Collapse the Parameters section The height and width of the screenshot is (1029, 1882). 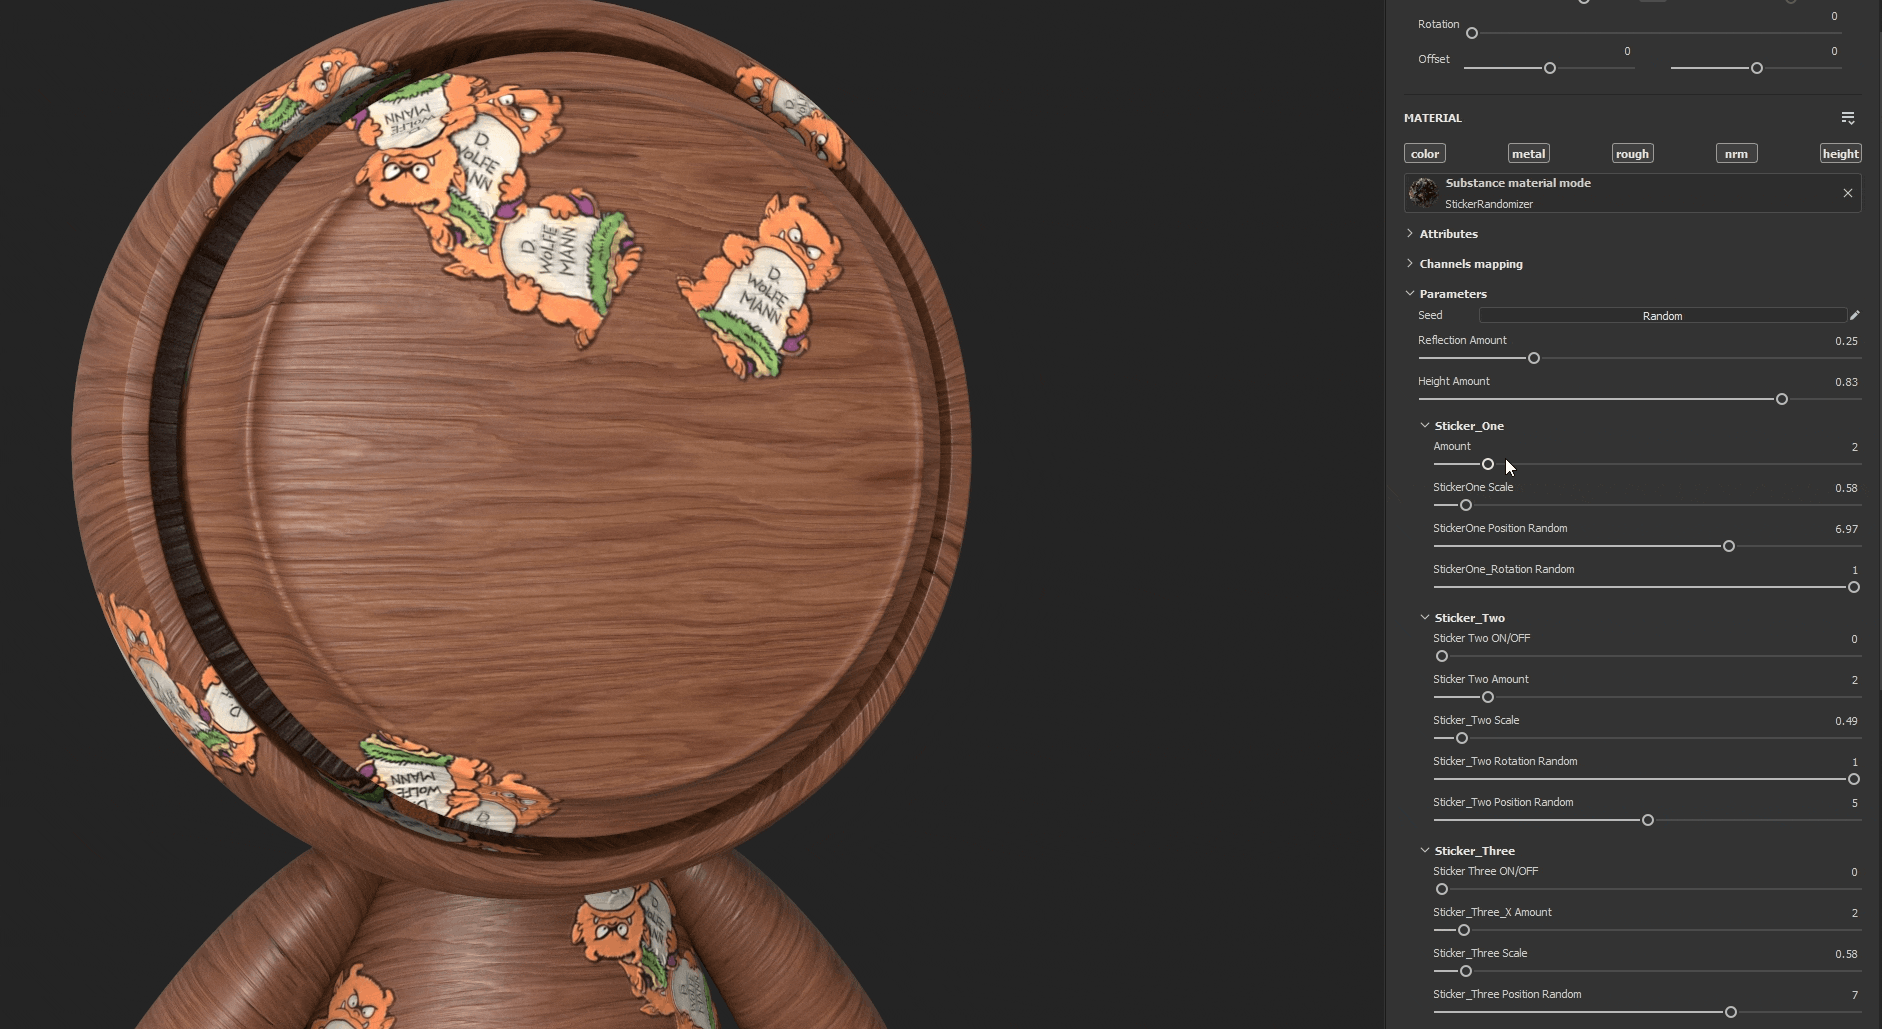(1410, 293)
